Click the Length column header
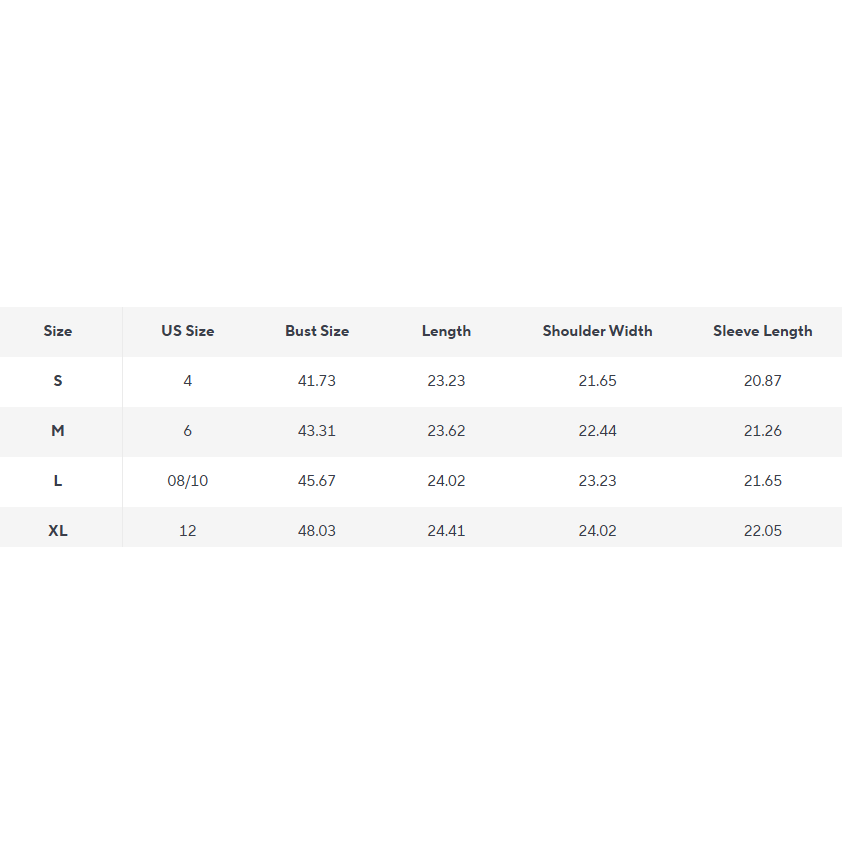847x847 pixels. [x=446, y=331]
